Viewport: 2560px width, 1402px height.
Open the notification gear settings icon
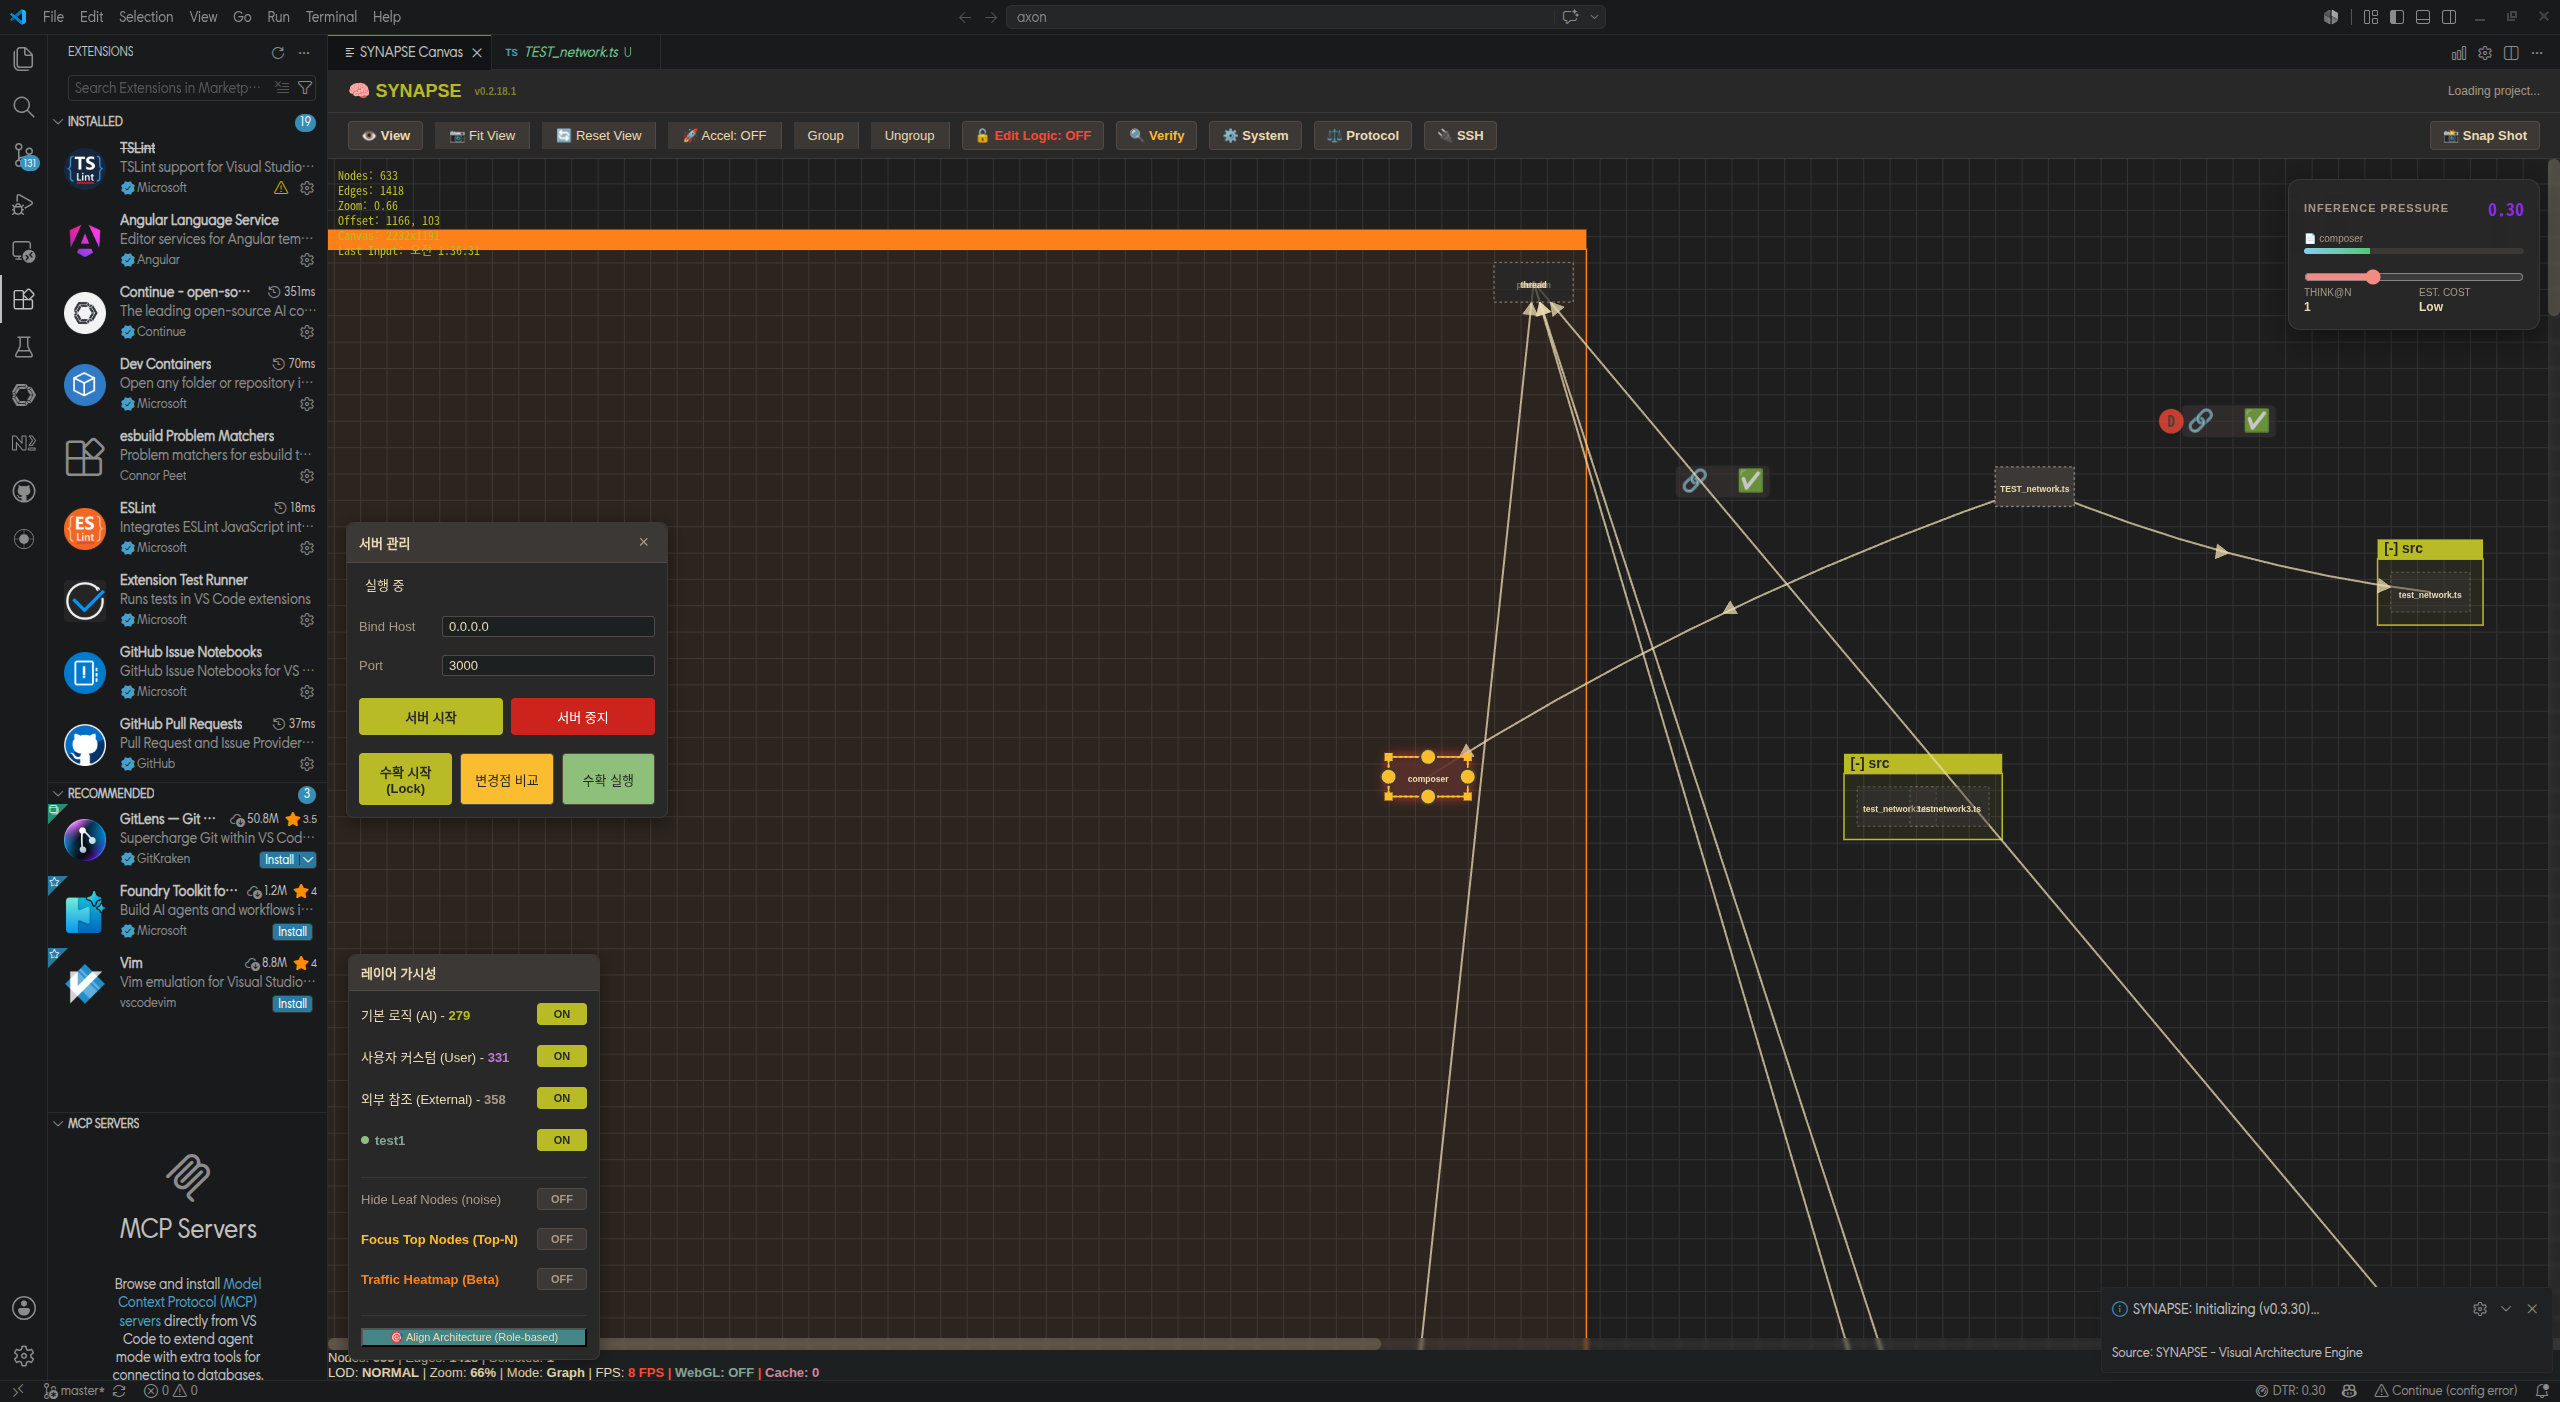click(2479, 1309)
